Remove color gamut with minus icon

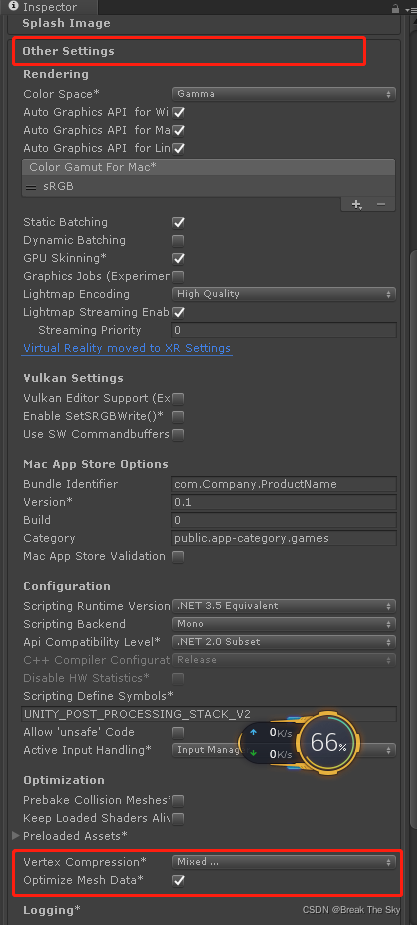pos(381,204)
